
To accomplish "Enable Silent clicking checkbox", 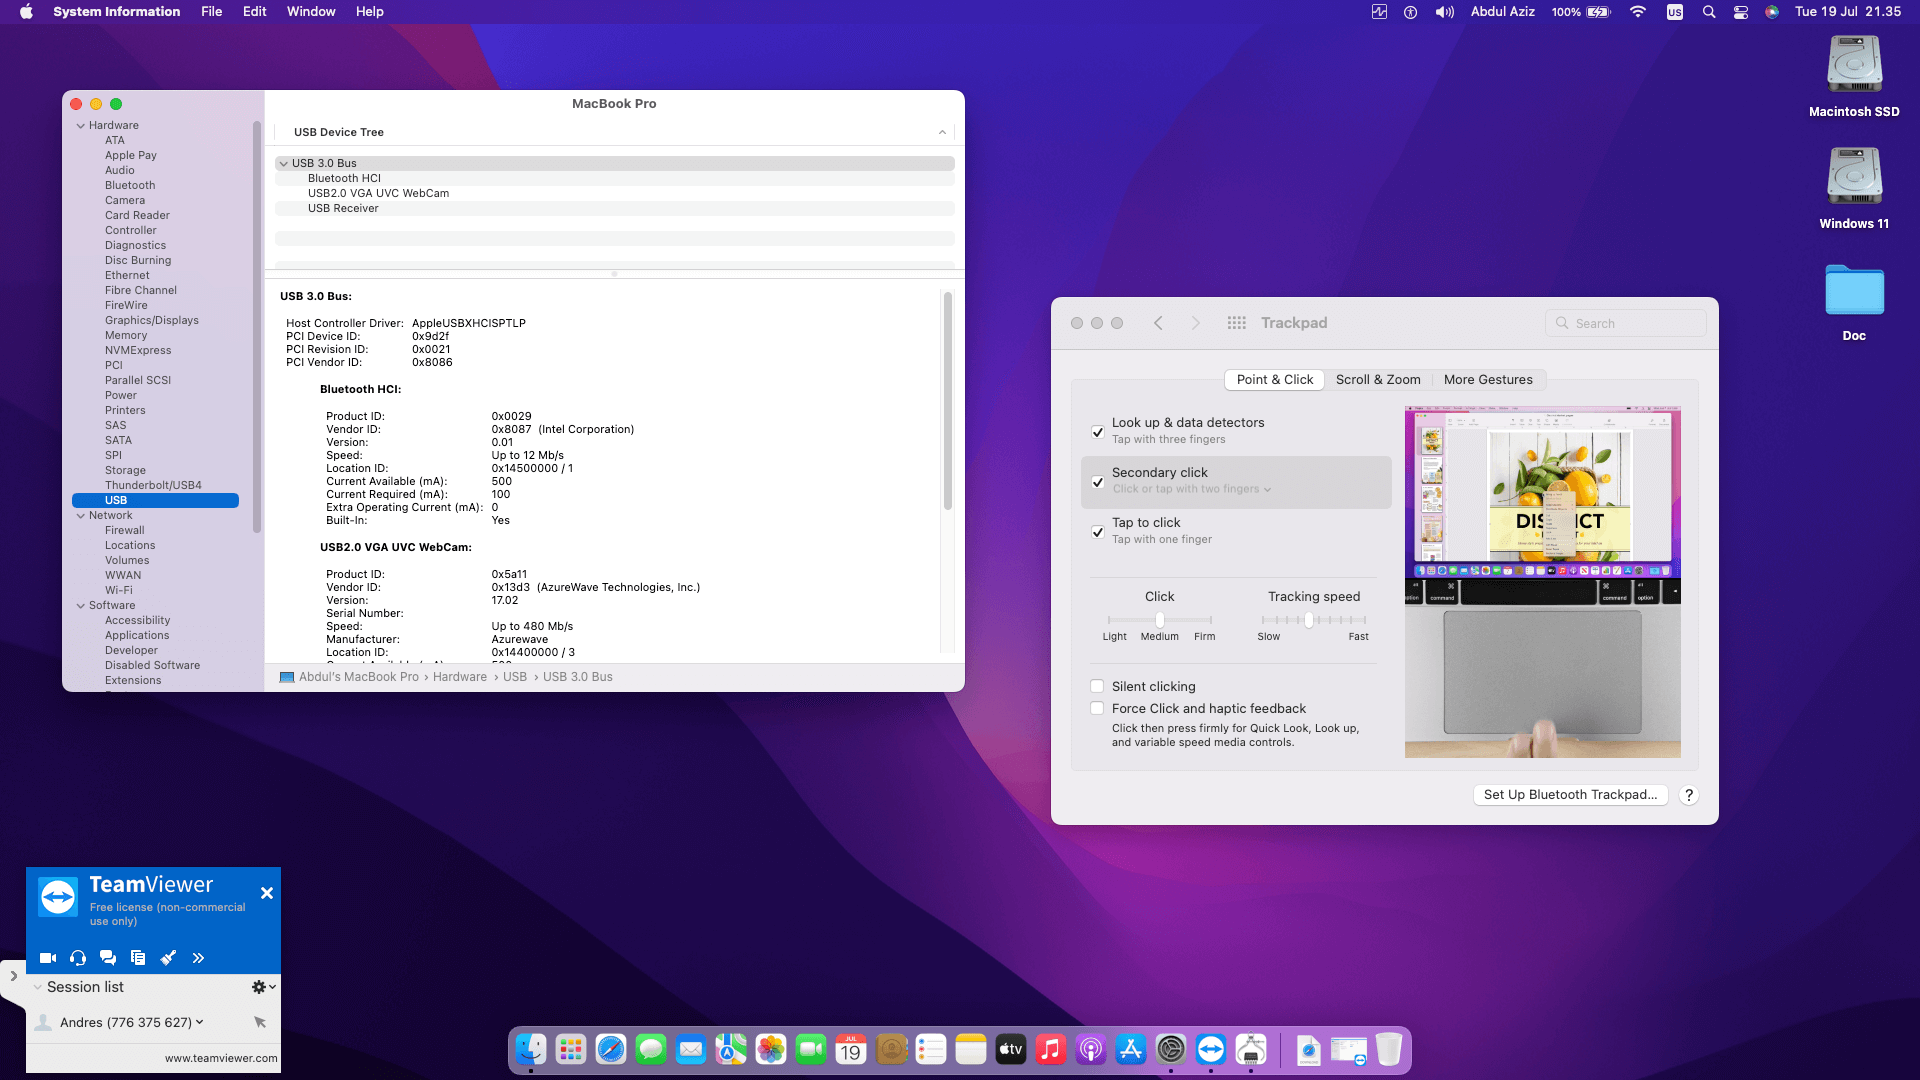I will pos(1097,686).
